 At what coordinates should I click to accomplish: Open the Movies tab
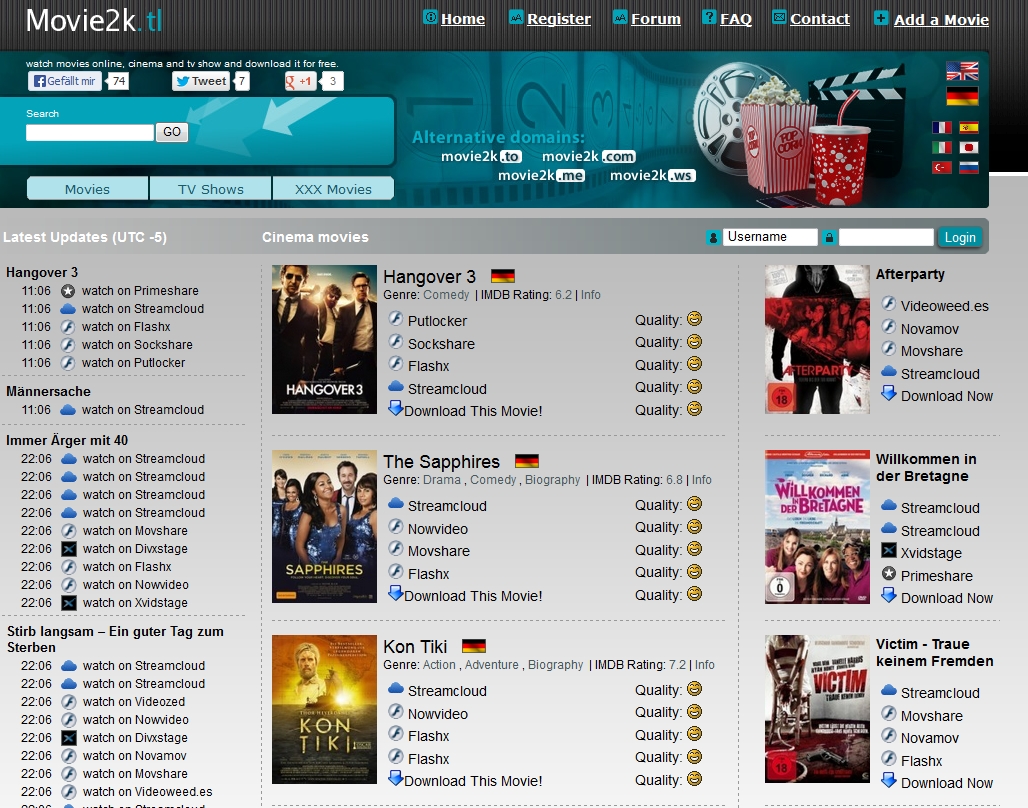87,189
